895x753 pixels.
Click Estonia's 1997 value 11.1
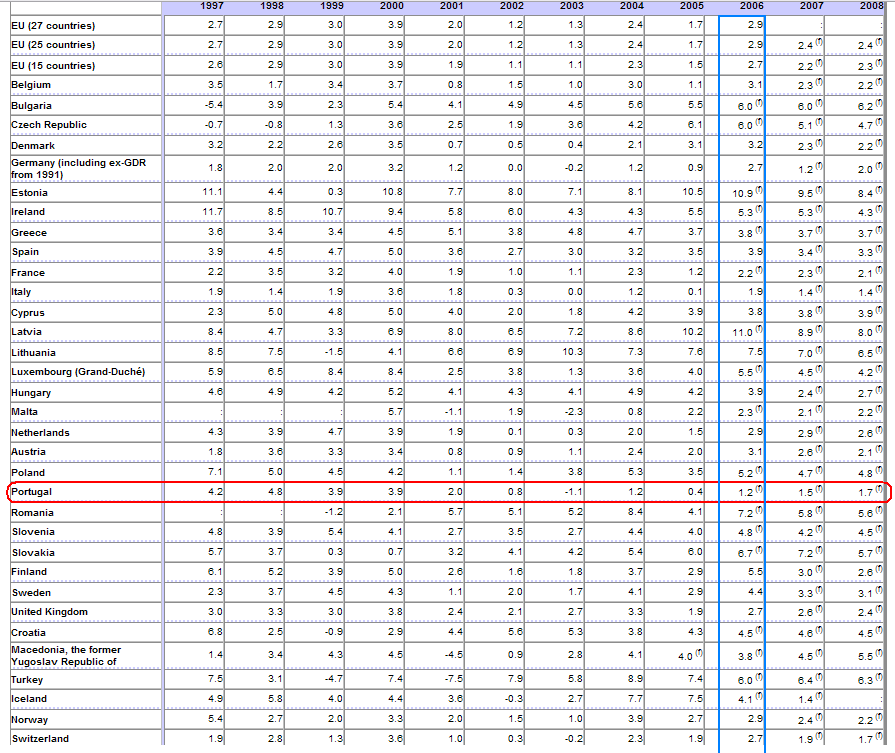coord(213,192)
